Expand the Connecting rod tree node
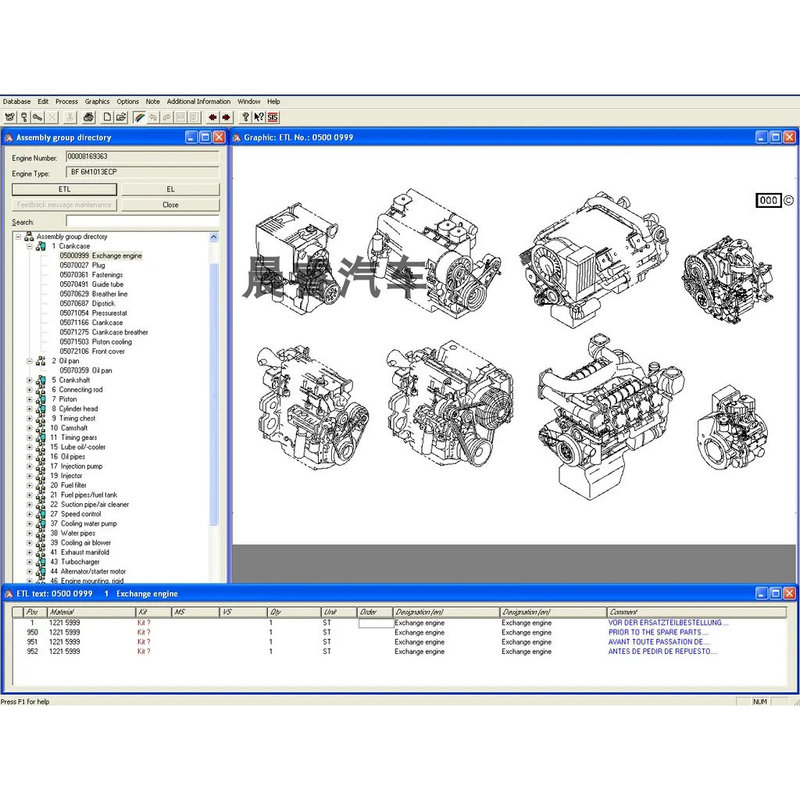This screenshot has height=800, width=800. (x=30, y=390)
